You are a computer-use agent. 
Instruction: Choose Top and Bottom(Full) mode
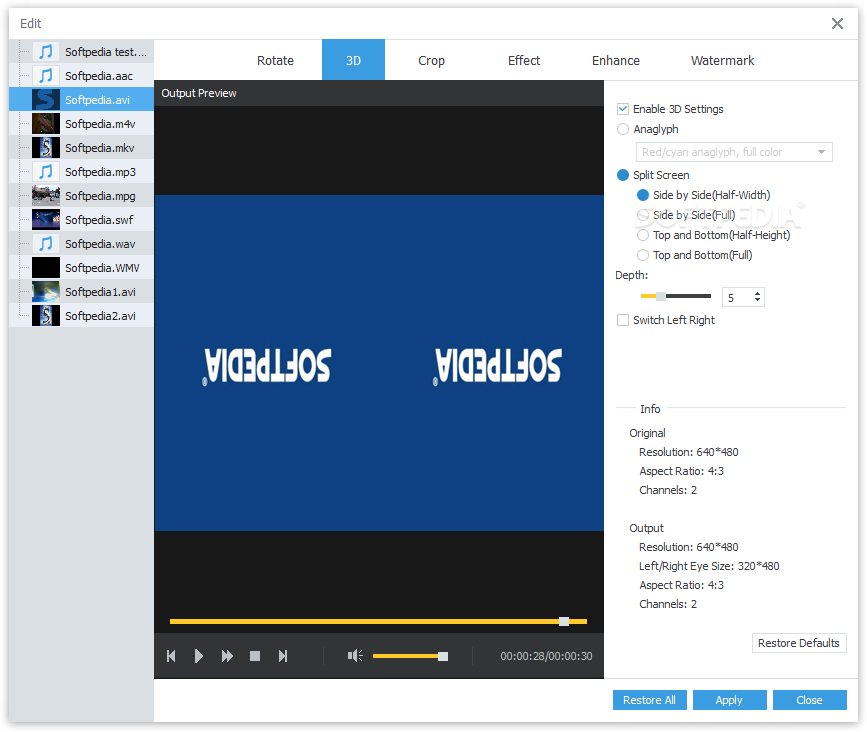[x=643, y=255]
